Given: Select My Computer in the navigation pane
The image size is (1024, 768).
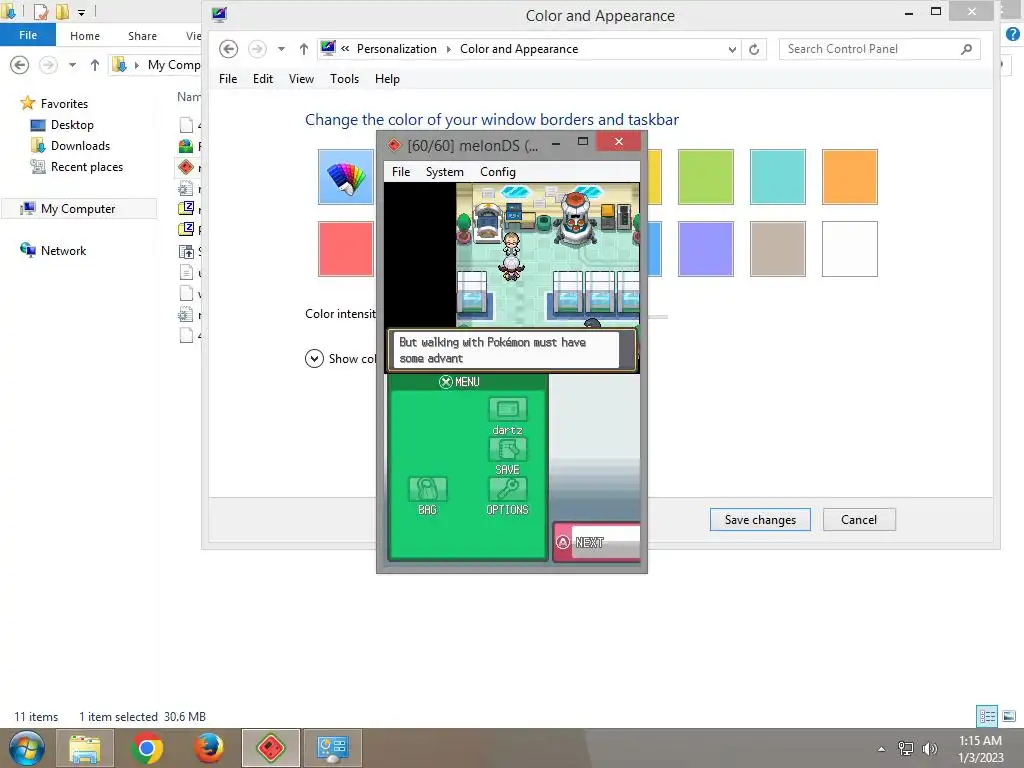Looking at the screenshot, I should coord(78,209).
